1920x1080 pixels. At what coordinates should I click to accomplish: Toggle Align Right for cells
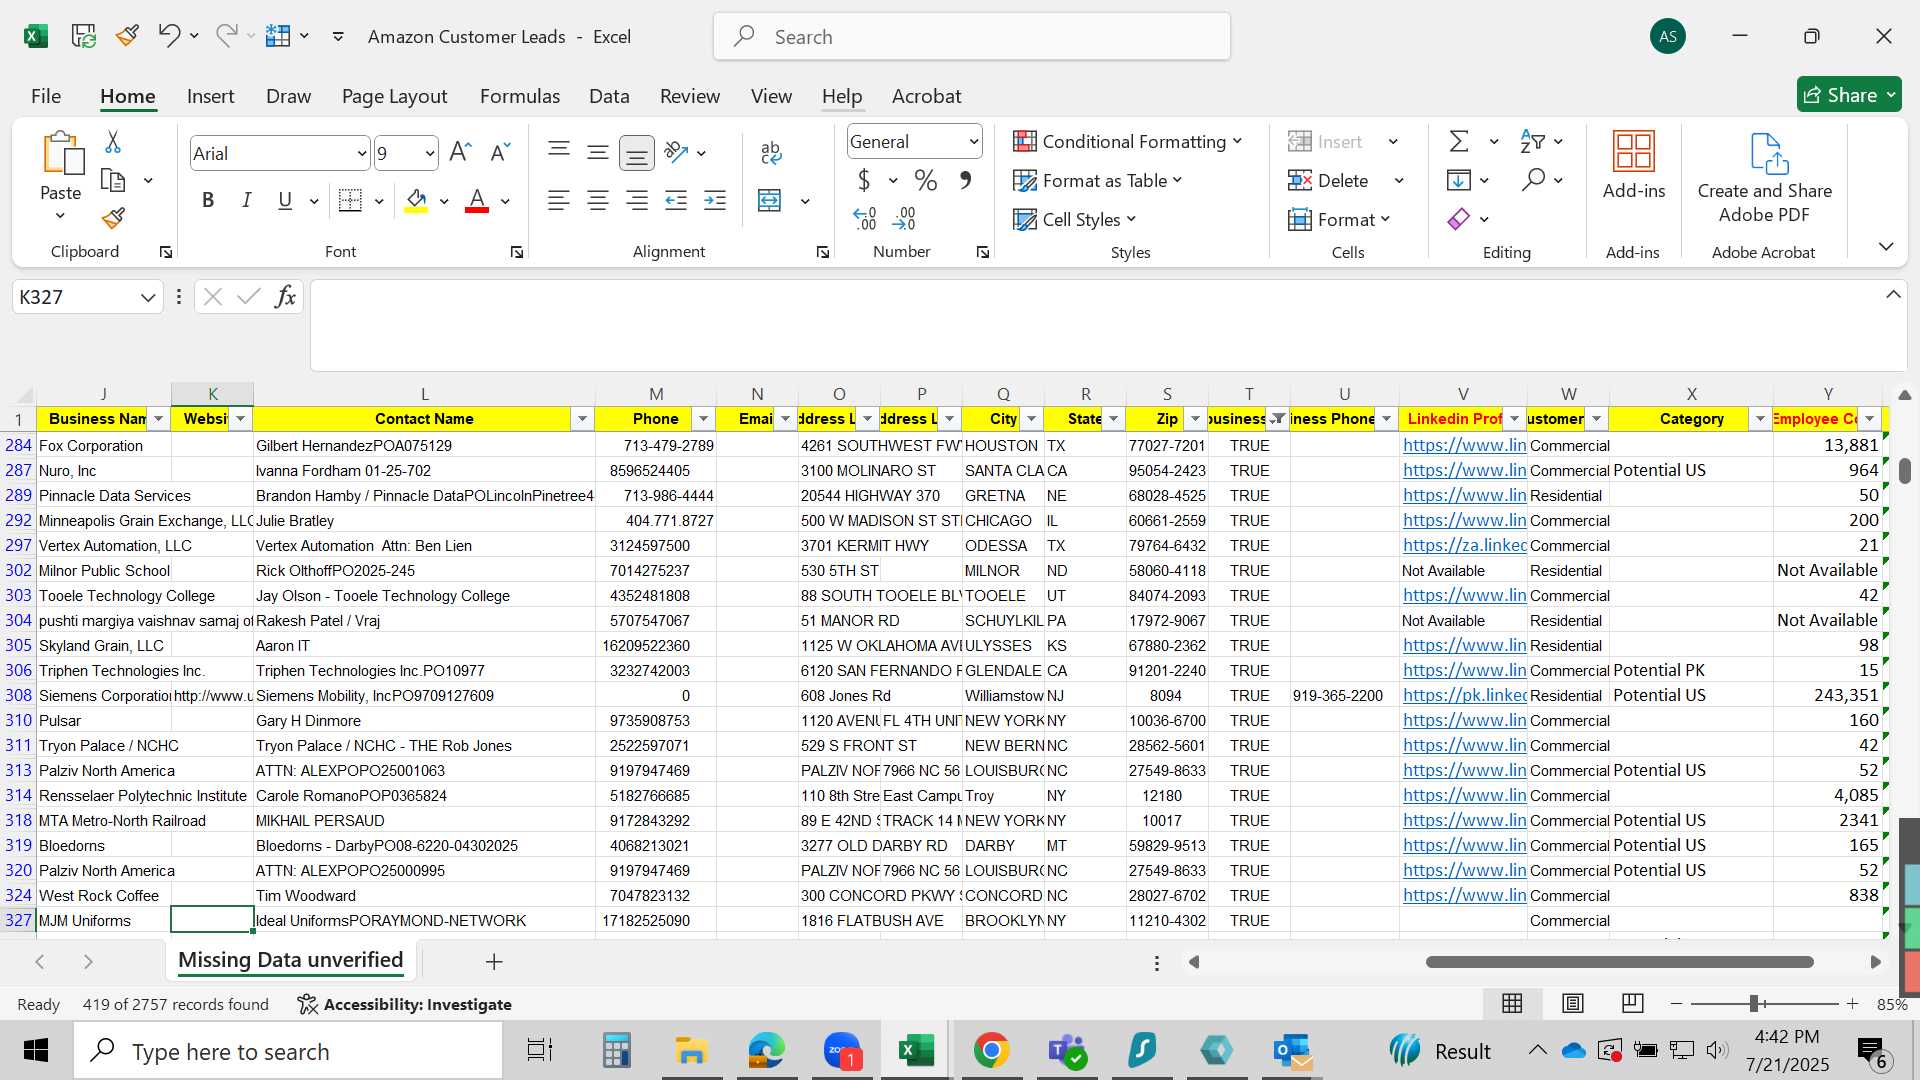click(x=637, y=200)
